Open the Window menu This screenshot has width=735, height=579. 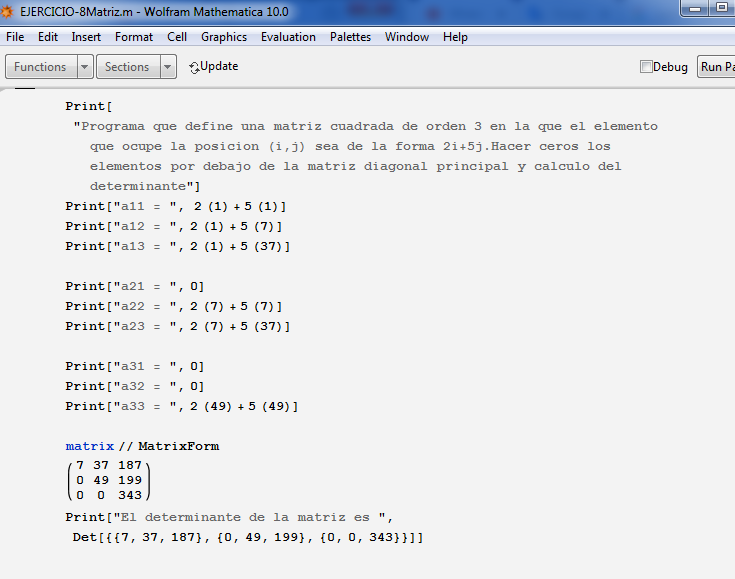point(406,37)
